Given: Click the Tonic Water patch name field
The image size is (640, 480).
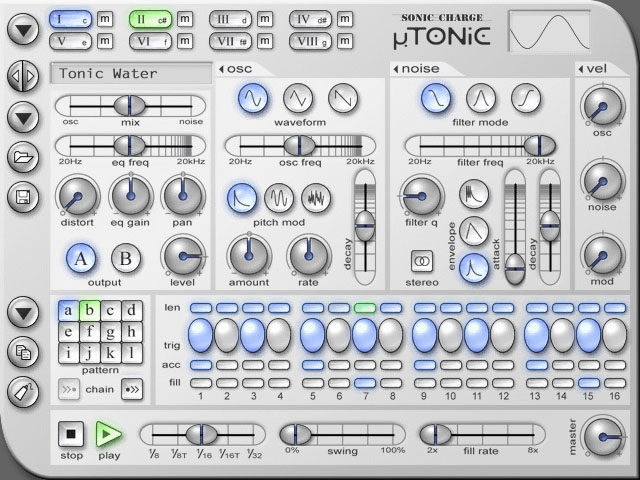Looking at the screenshot, I should pyautogui.click(x=131, y=73).
